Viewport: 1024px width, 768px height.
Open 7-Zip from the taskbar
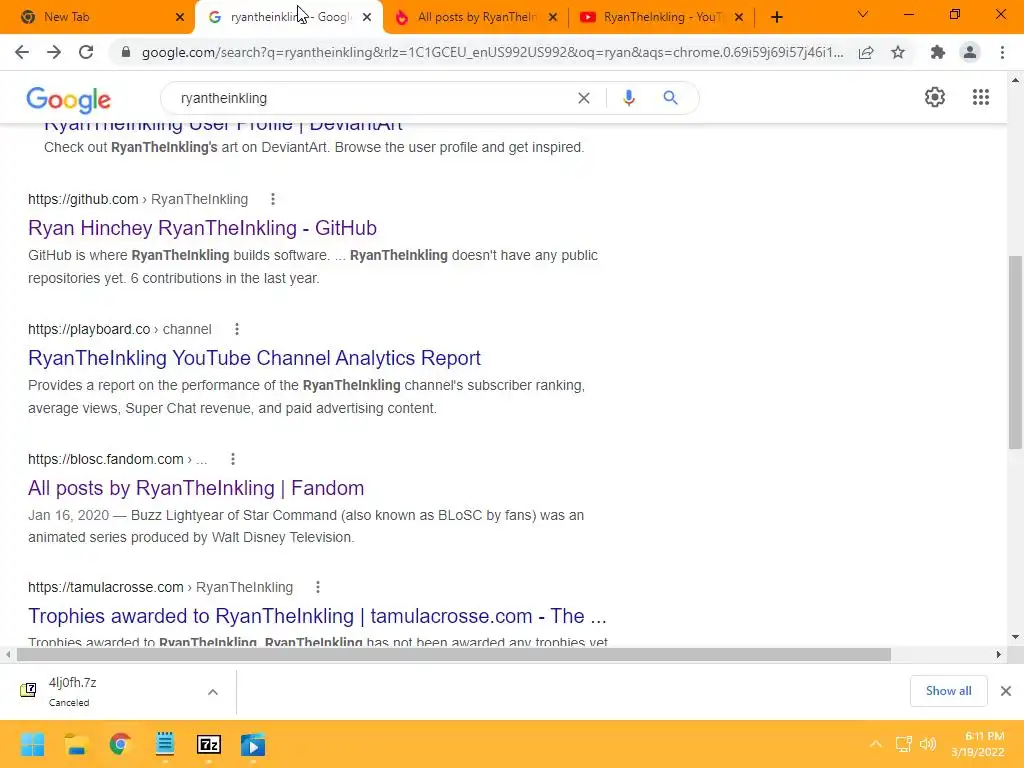(209, 744)
